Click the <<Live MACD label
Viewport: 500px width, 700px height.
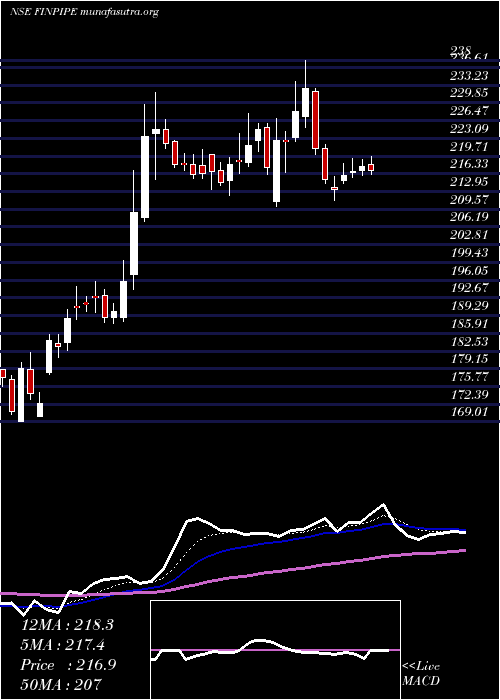click(x=421, y=674)
